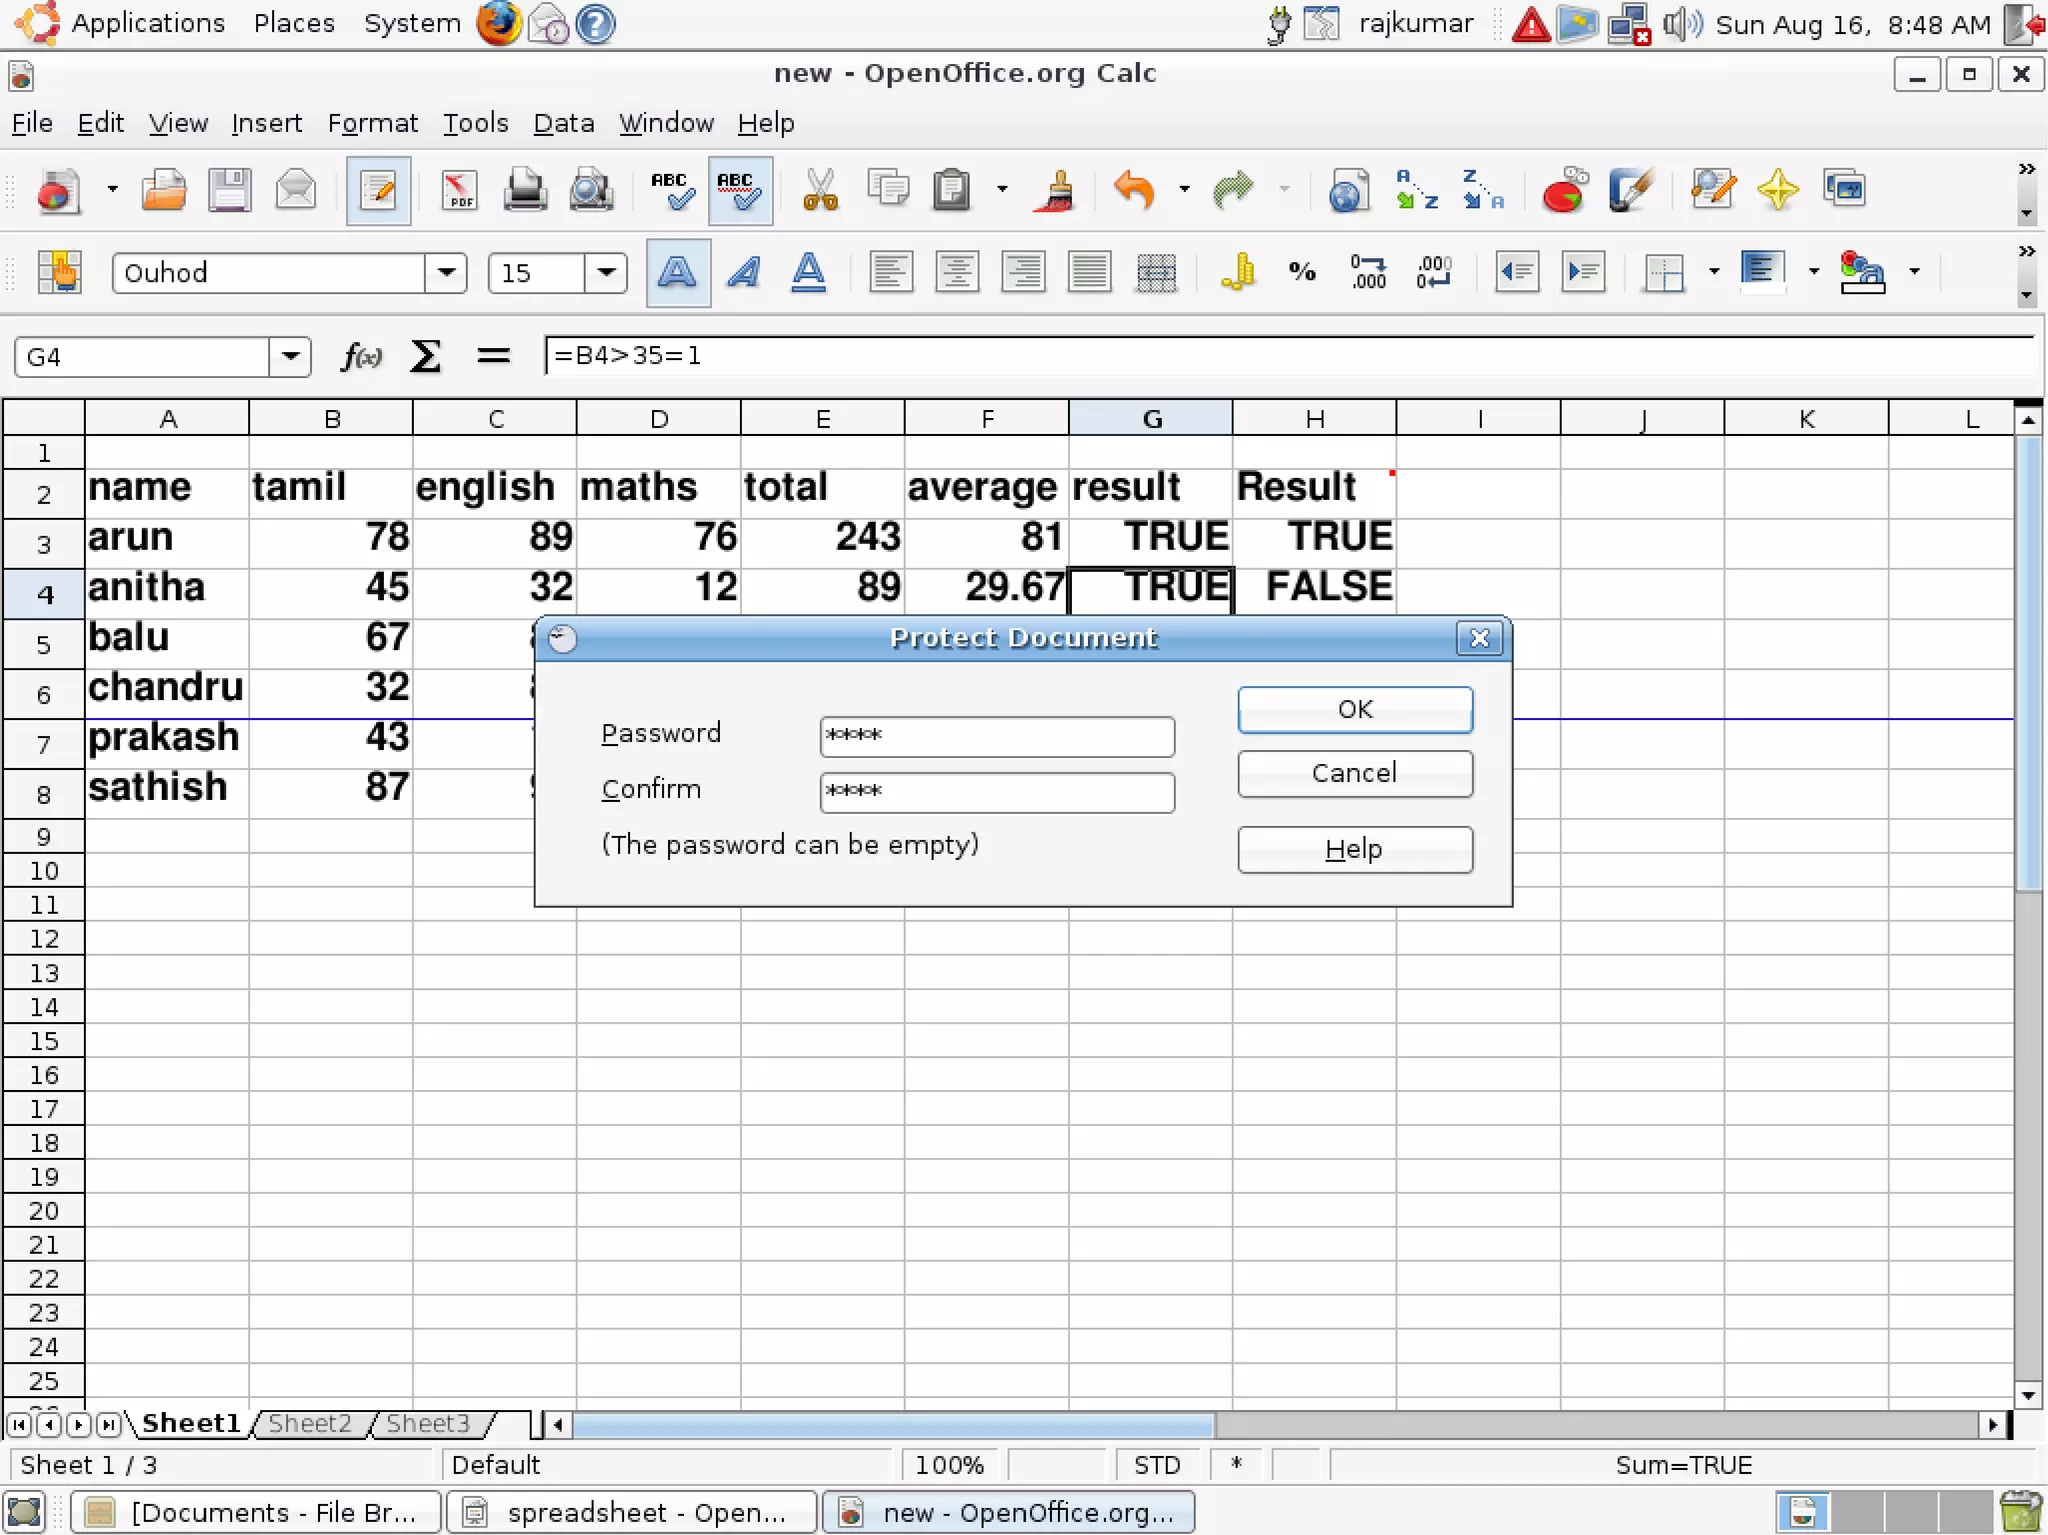Image resolution: width=2048 pixels, height=1535 pixels.
Task: Toggle Edit File mode button
Action: [x=378, y=190]
